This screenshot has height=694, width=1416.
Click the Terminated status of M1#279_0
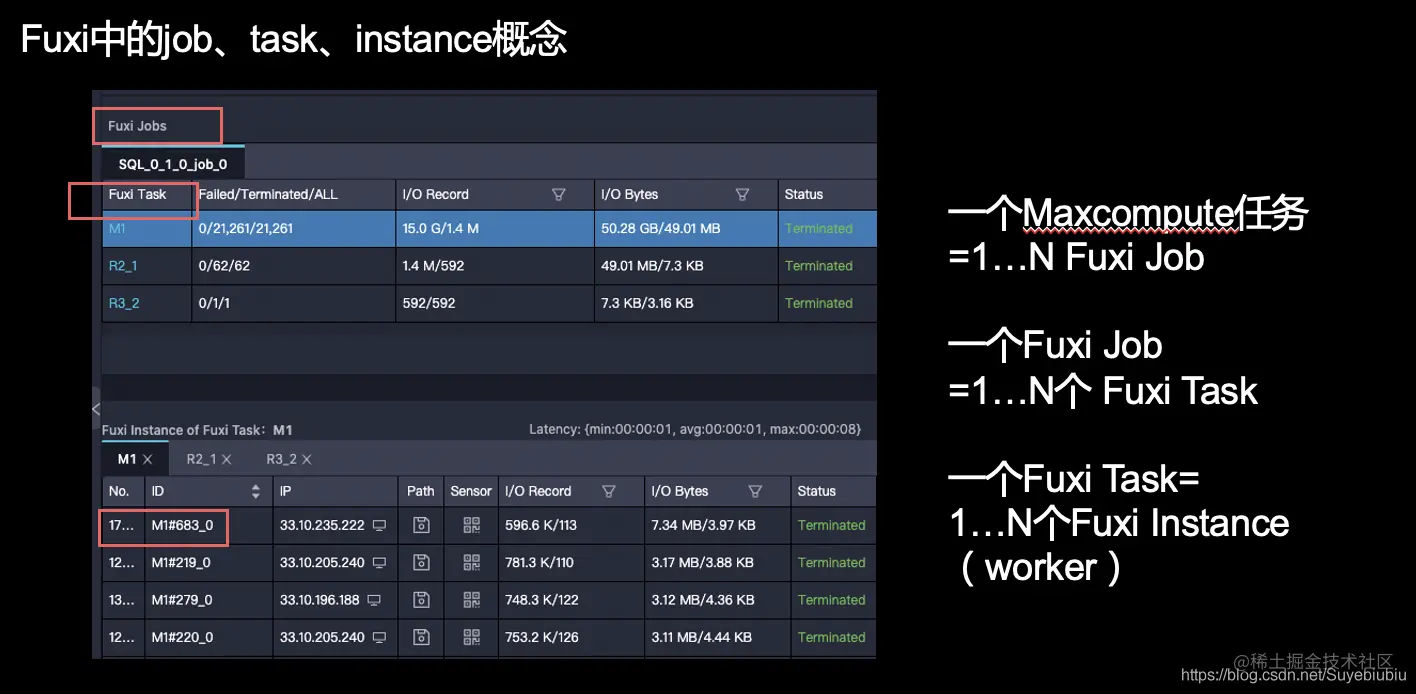pyautogui.click(x=832, y=600)
